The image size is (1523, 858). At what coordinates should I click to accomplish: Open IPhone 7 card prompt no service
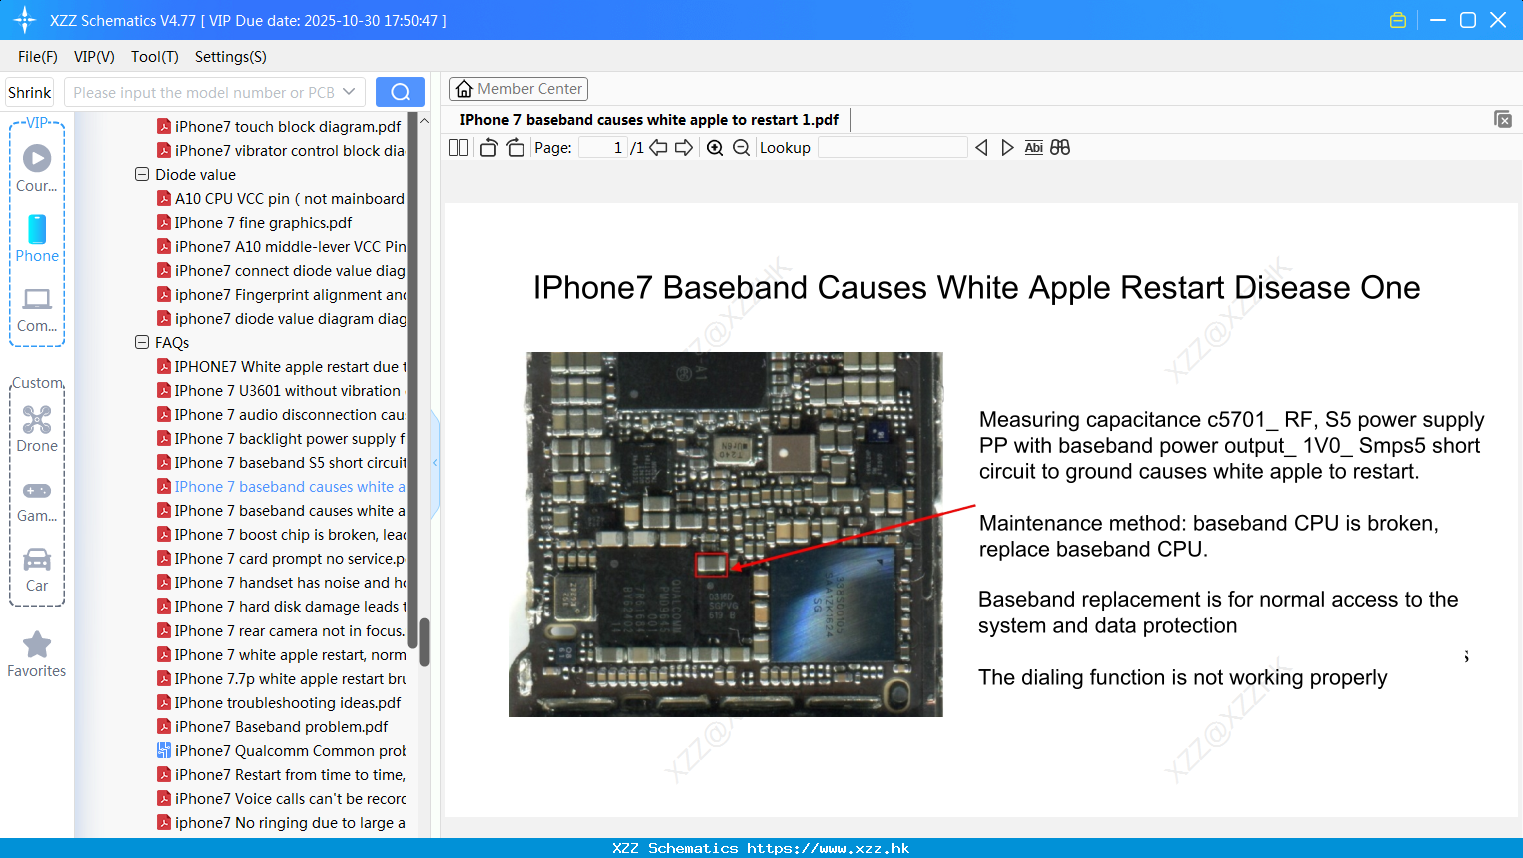(x=281, y=558)
